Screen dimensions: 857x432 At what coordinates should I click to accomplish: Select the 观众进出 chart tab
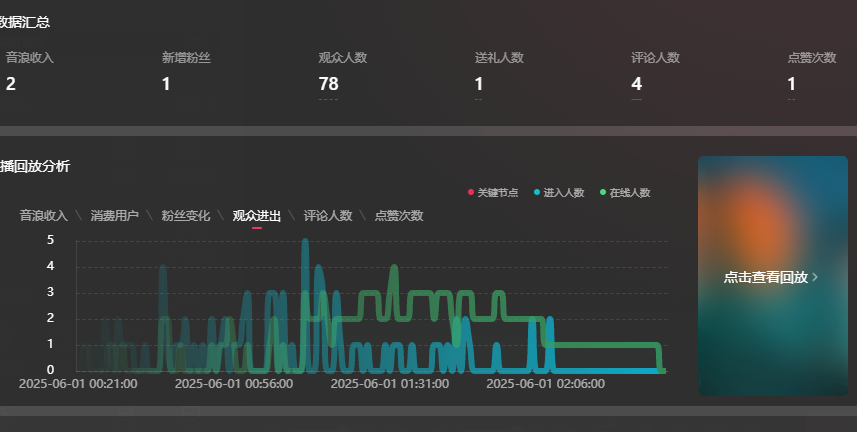tap(257, 215)
